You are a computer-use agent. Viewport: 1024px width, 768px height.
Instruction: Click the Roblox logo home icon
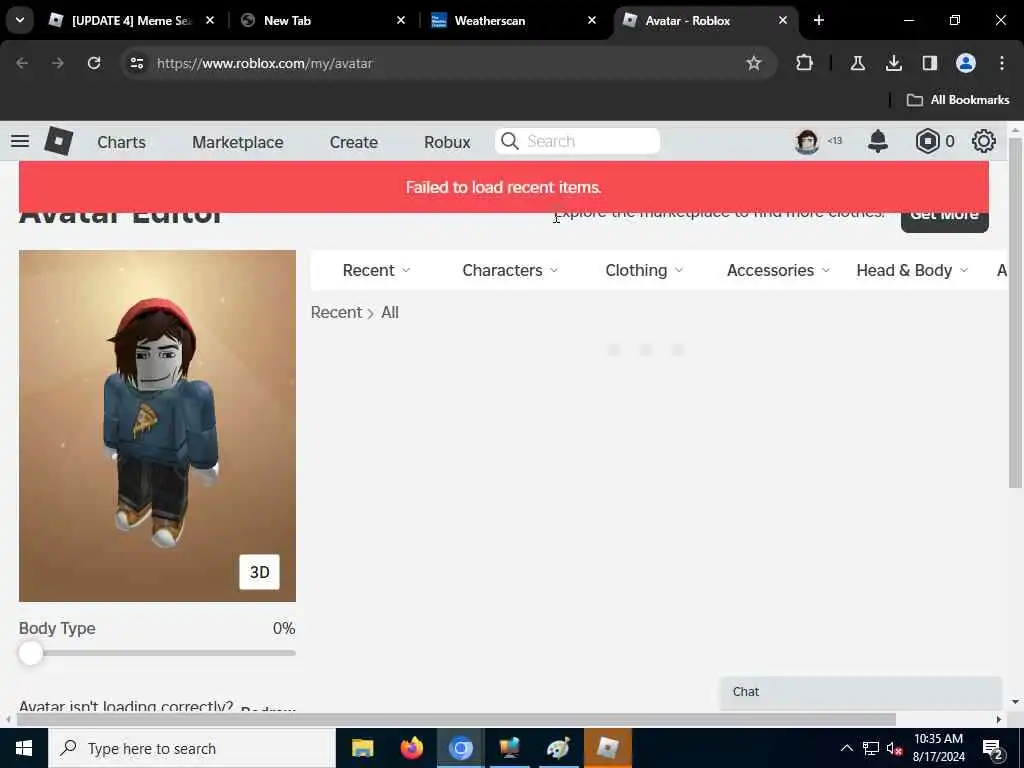pyautogui.click(x=59, y=141)
